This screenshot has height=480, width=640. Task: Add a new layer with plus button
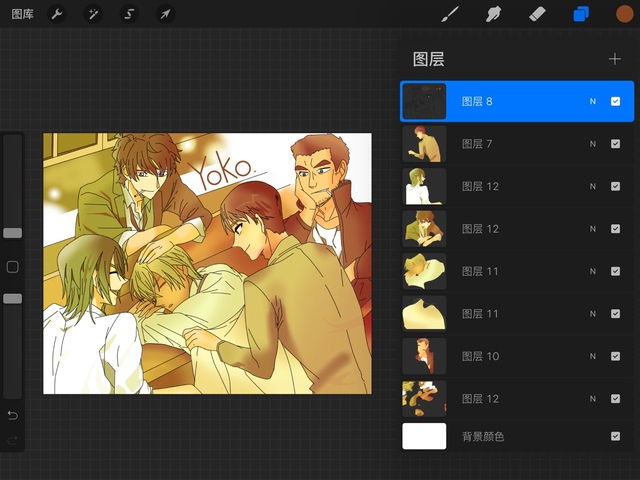coord(614,59)
